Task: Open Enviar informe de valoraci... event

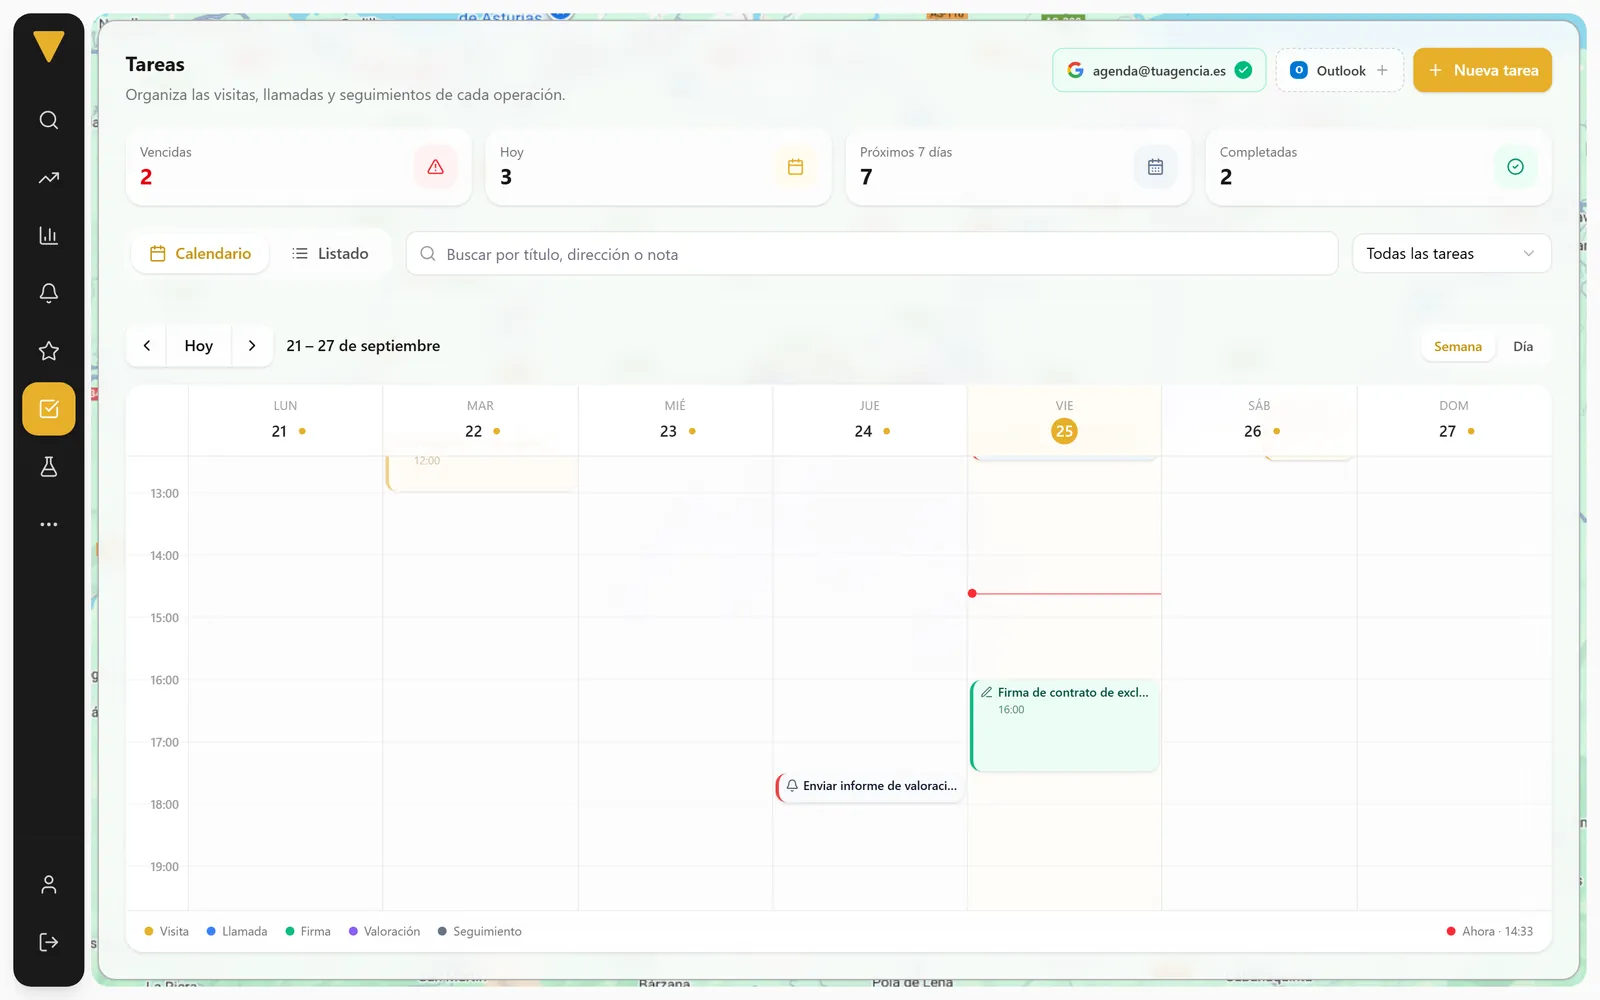Action: tap(870, 787)
